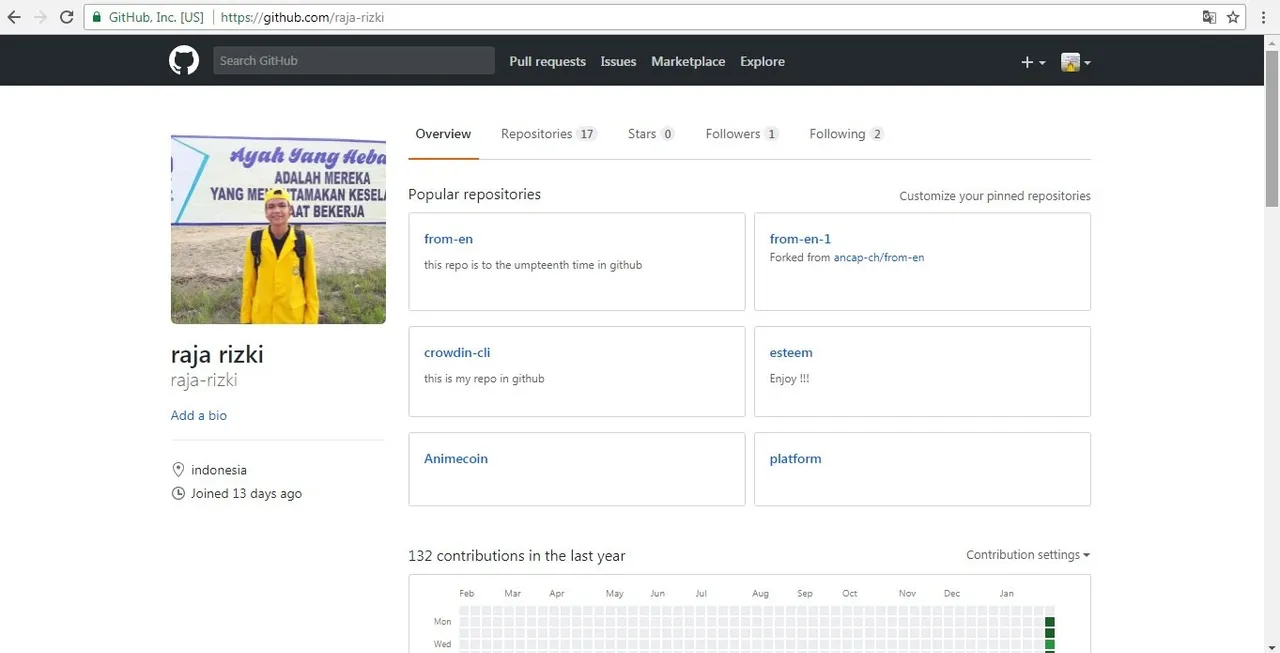Image resolution: width=1280 pixels, height=653 pixels.
Task: Click the secure padlock icon
Action: (96, 17)
